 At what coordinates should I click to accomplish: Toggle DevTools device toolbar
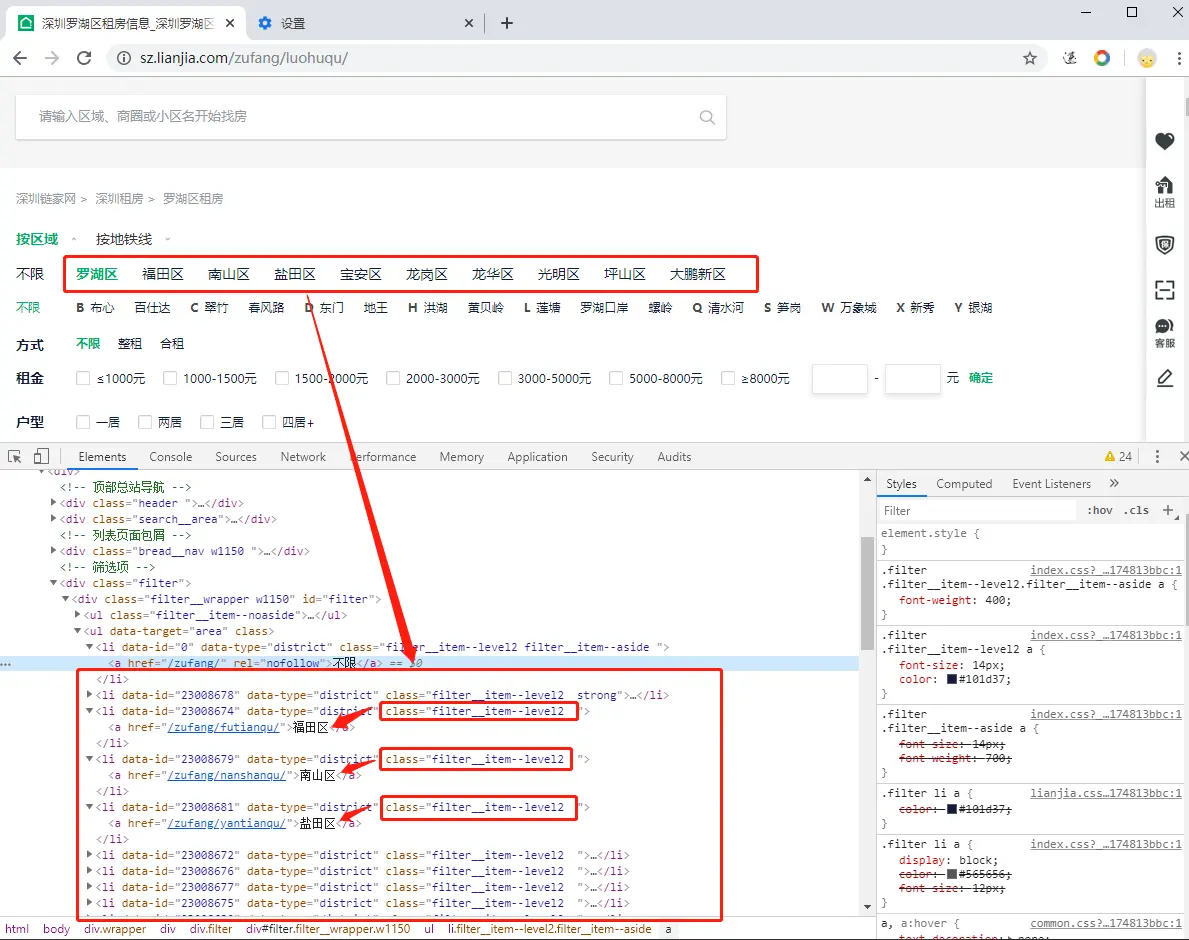click(x=41, y=456)
